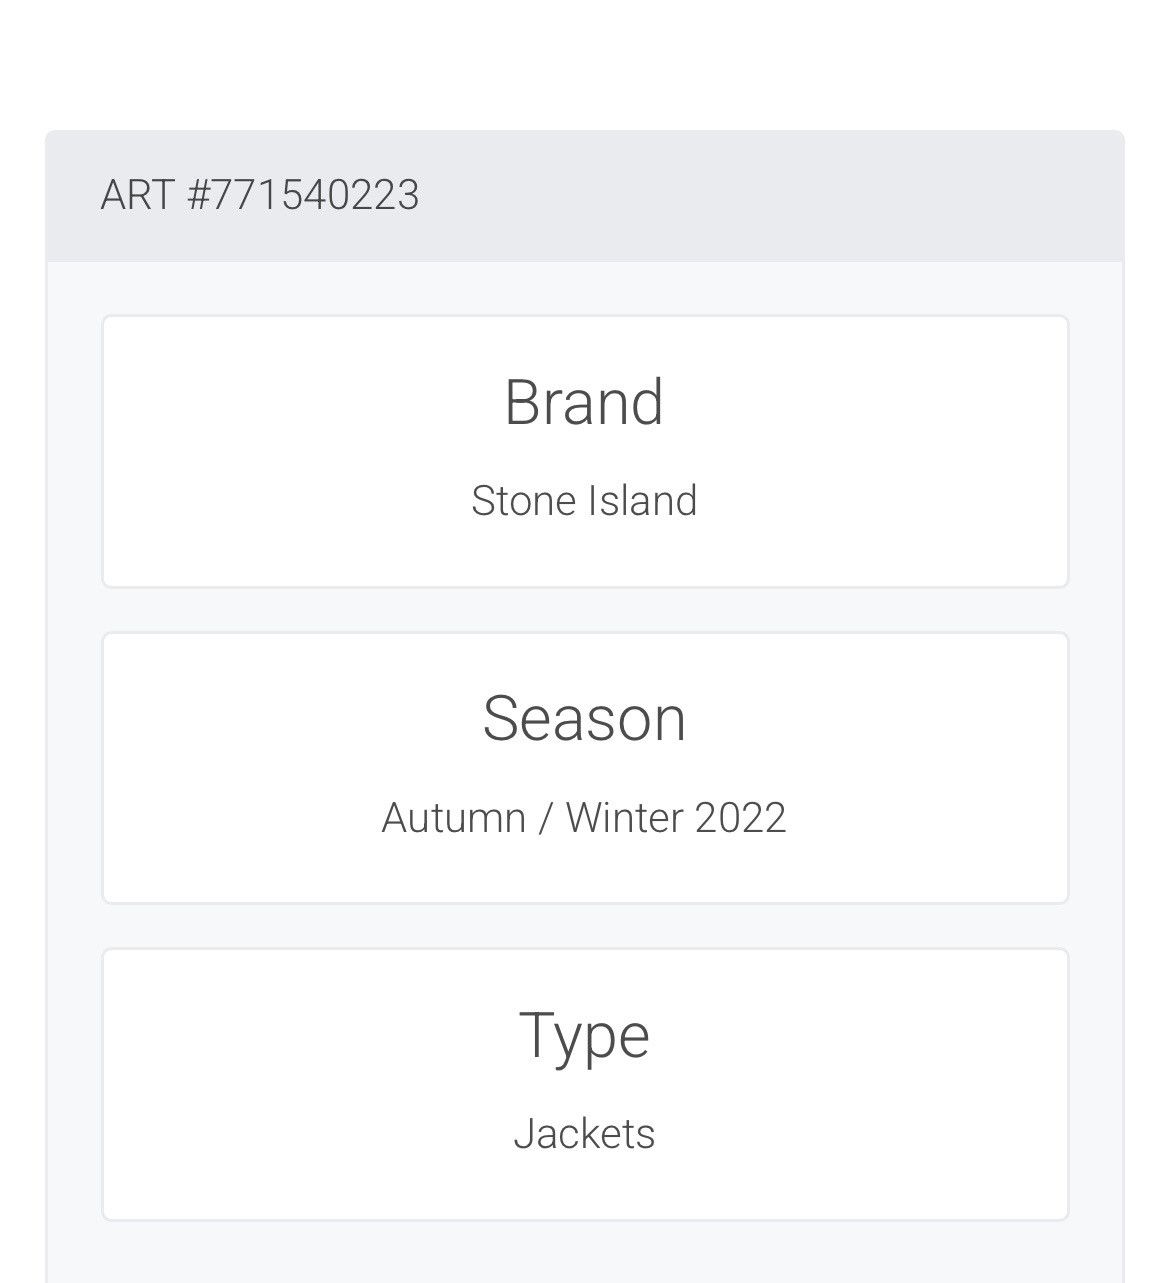Click the year 2022 in season value
1170x1283 pixels.
(x=740, y=817)
